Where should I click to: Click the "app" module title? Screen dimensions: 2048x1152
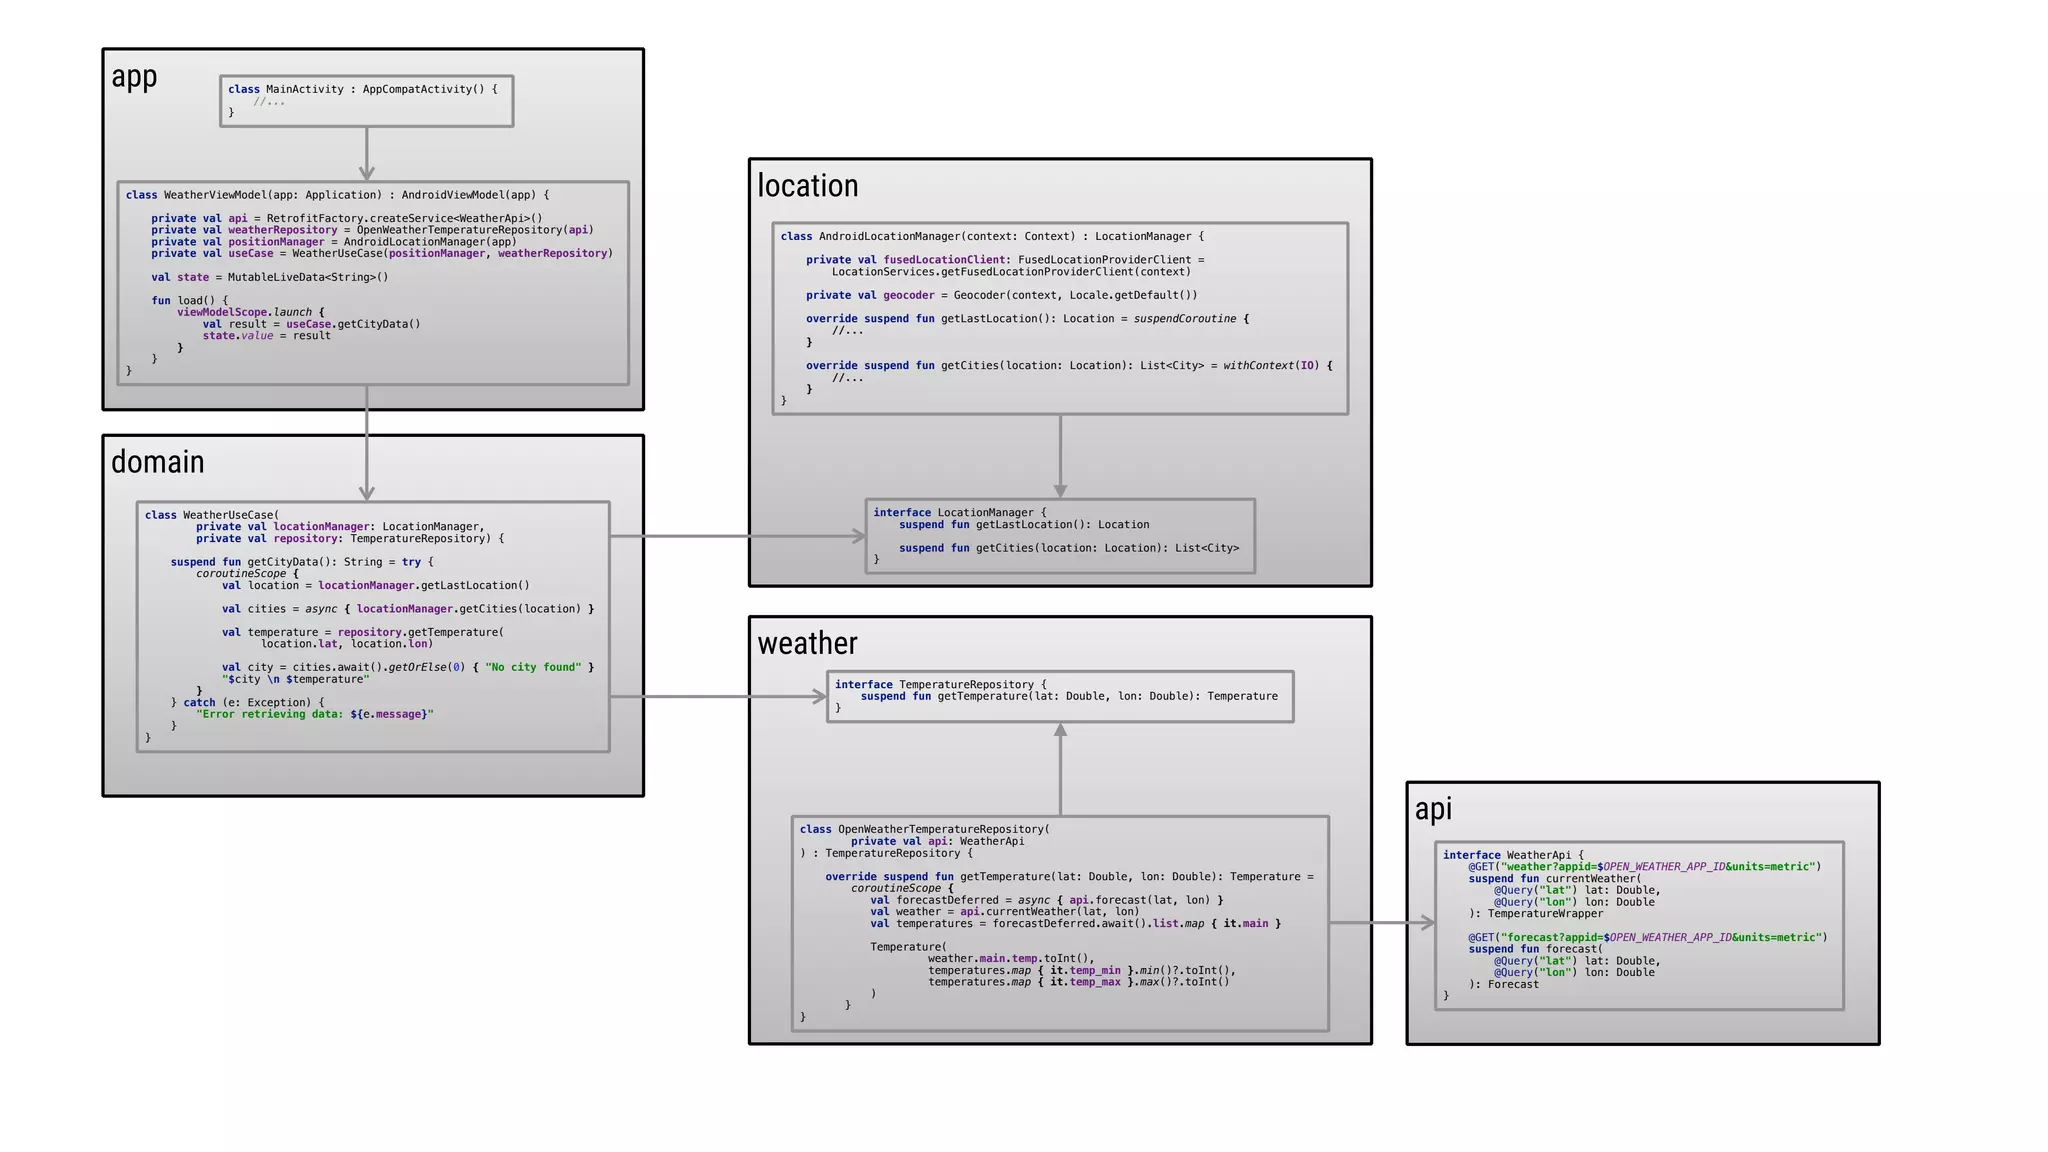pos(134,77)
